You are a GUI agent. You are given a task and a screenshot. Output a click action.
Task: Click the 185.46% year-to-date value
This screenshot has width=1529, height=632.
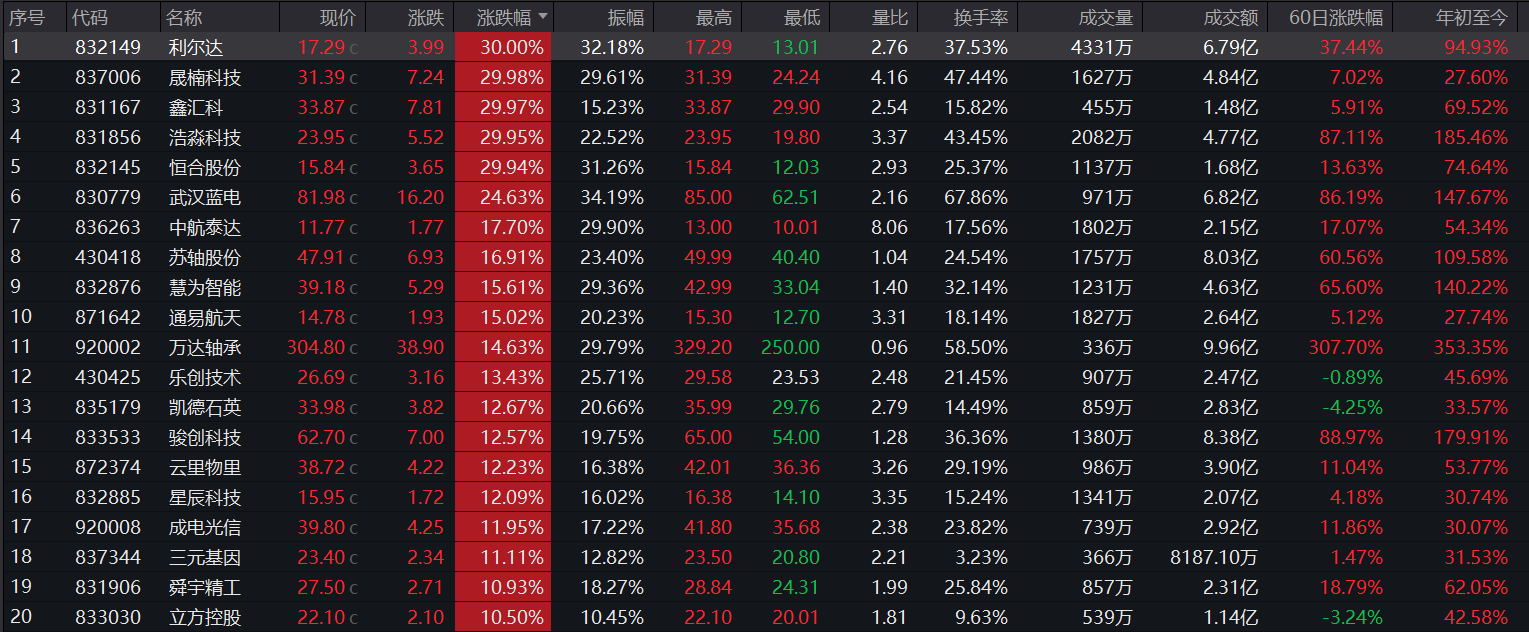tap(1472, 137)
